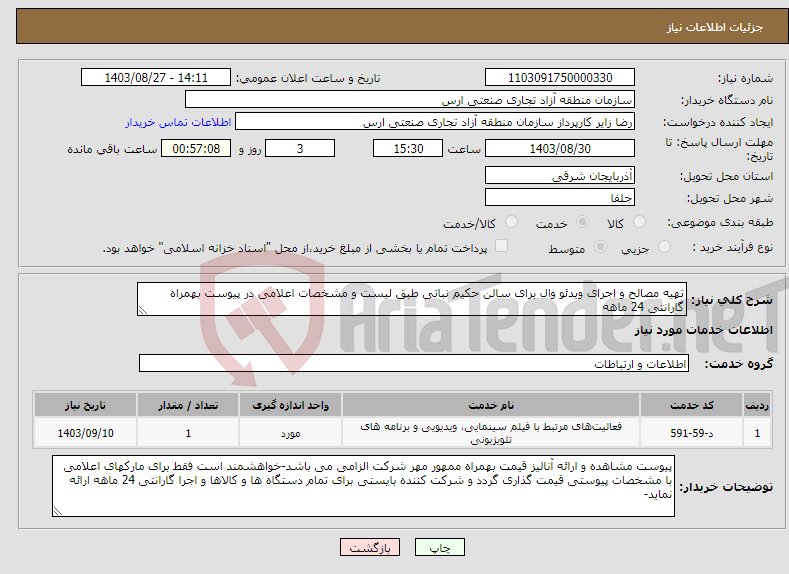Screen dimensions: 789x574
Task: Click the request creator name field
Action: 435,122
